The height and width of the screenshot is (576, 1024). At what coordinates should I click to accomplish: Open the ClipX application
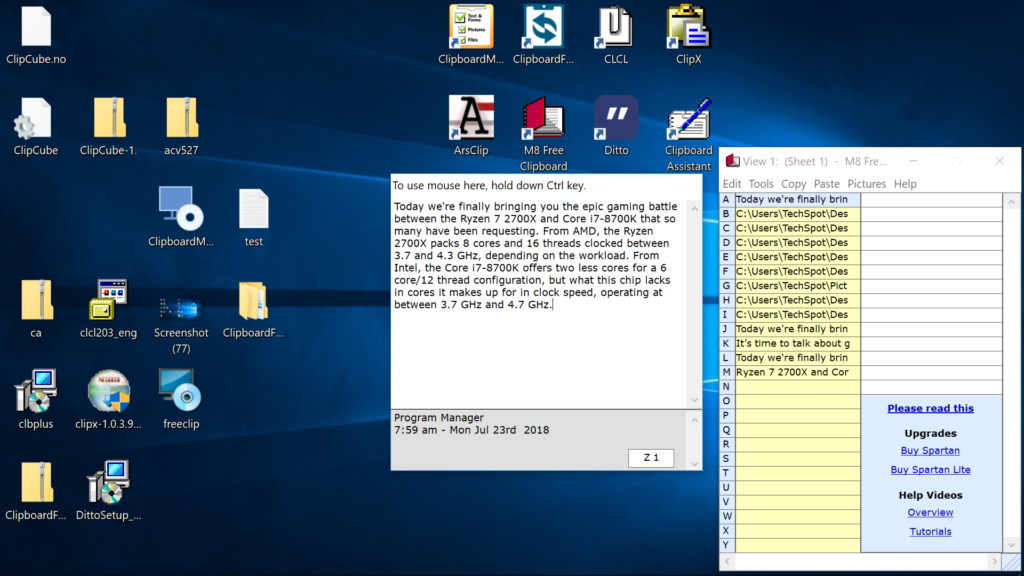pos(688,30)
